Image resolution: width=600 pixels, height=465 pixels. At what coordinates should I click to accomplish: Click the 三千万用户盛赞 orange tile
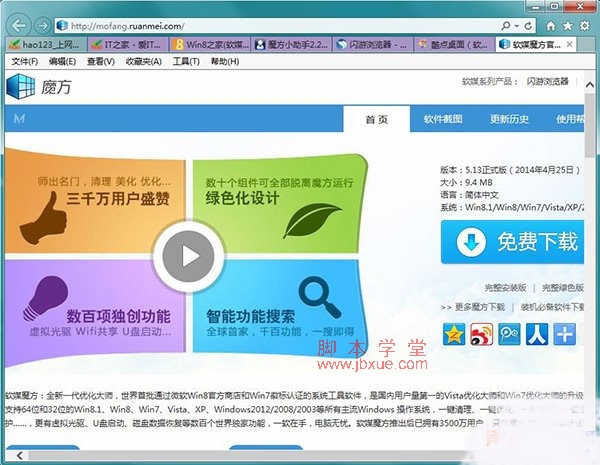coord(95,201)
